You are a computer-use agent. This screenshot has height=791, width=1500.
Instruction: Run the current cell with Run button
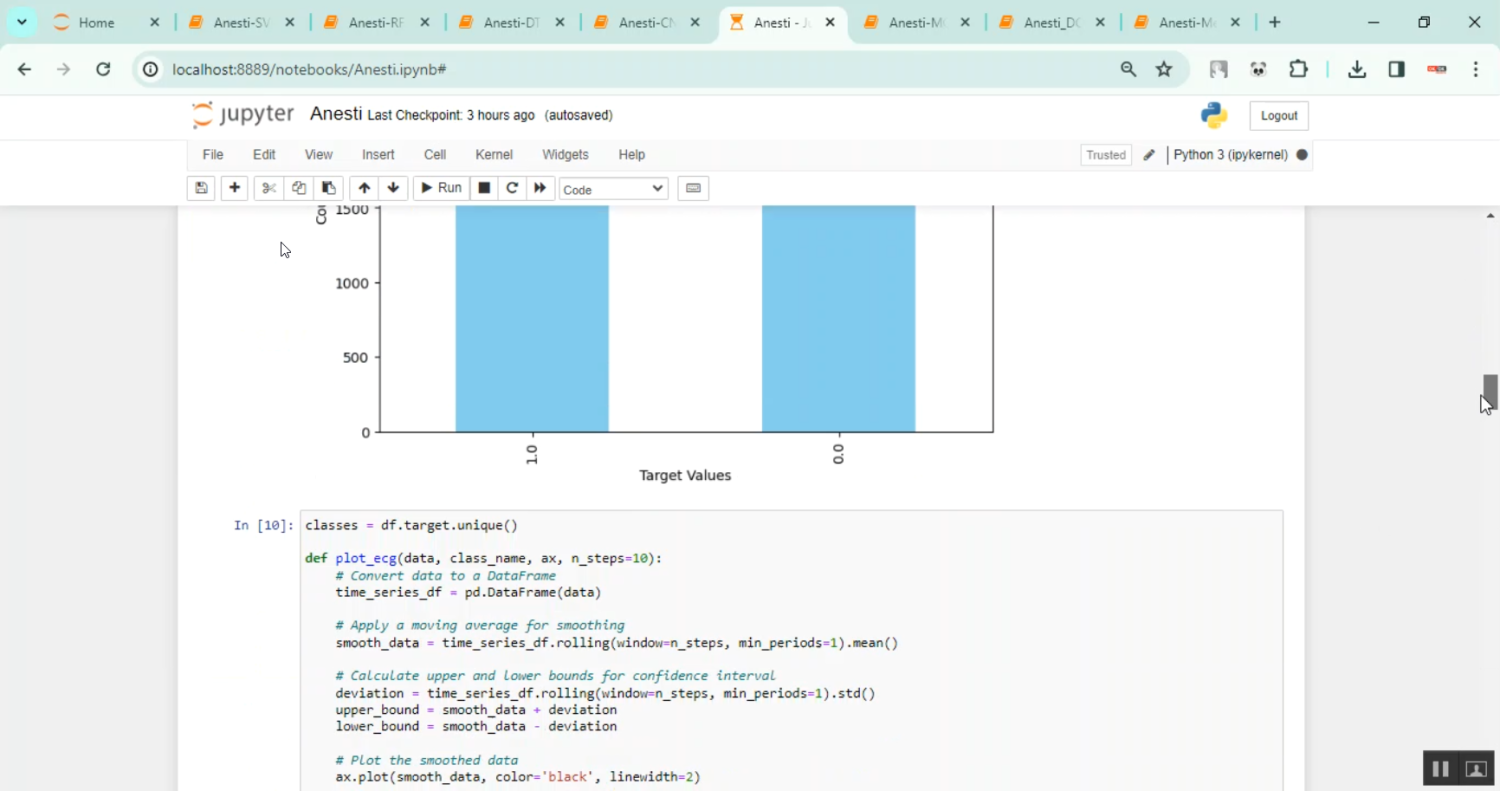pos(441,188)
